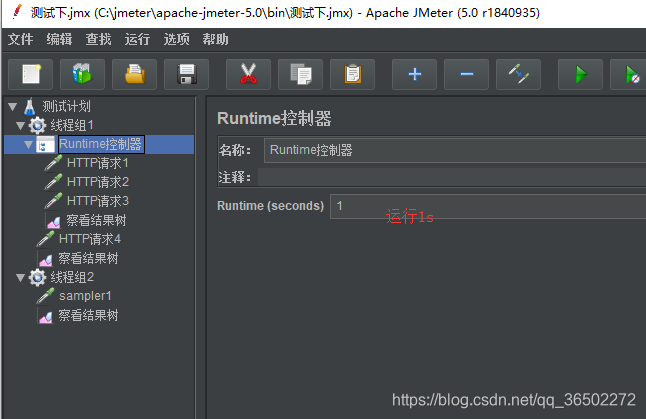Copy element using the Copy icon
The height and width of the screenshot is (419, 646).
coord(300,74)
